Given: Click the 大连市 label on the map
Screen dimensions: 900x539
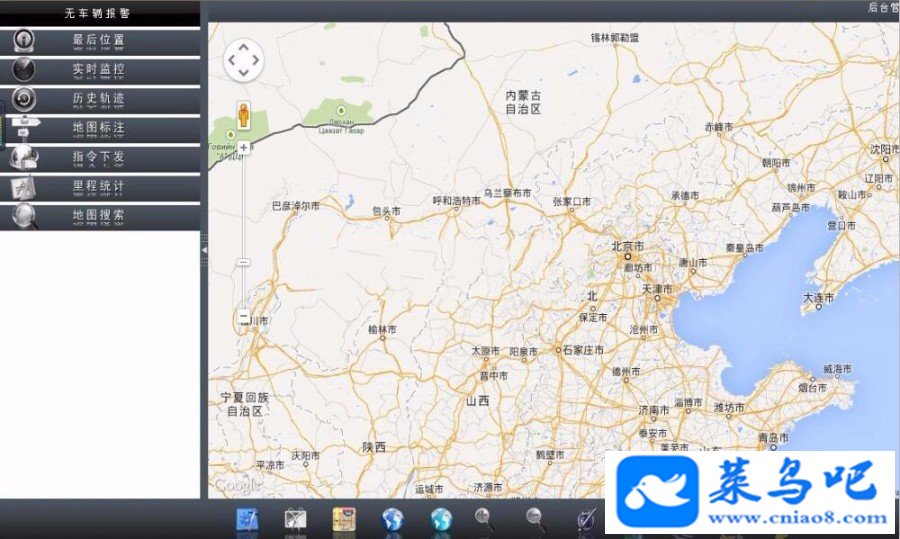Looking at the screenshot, I should click(x=818, y=297).
